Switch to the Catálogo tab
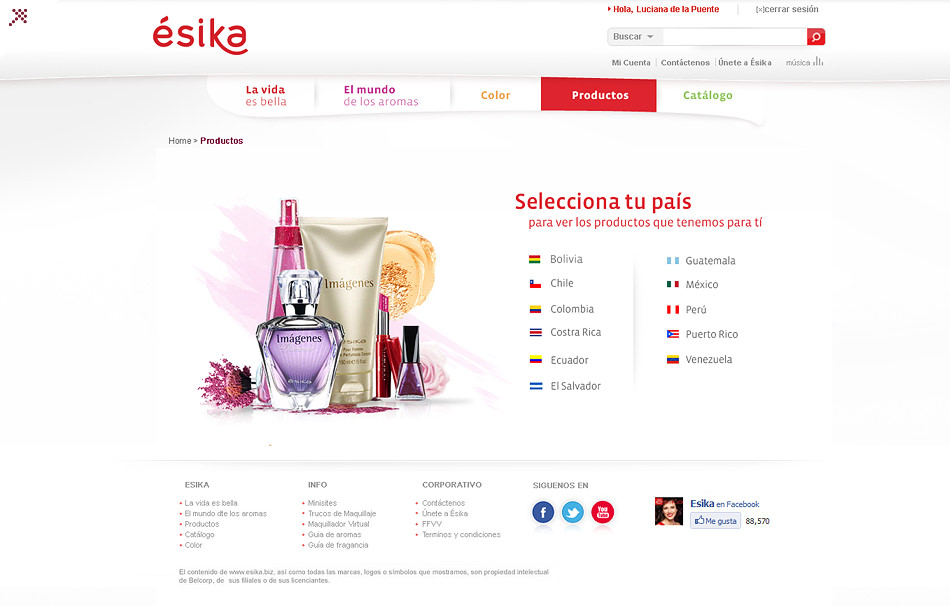950x606 pixels. coord(708,95)
